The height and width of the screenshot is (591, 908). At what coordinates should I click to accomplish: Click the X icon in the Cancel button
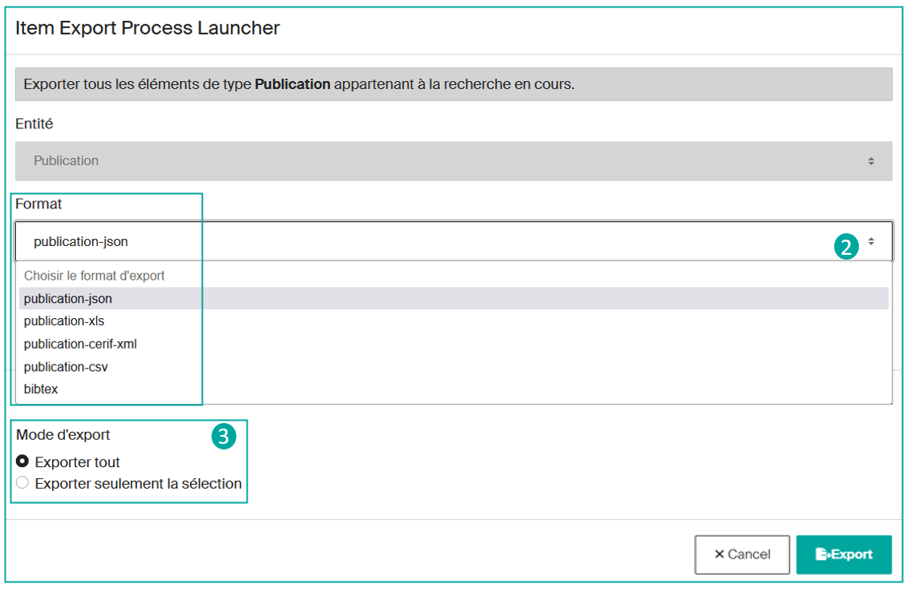719,554
